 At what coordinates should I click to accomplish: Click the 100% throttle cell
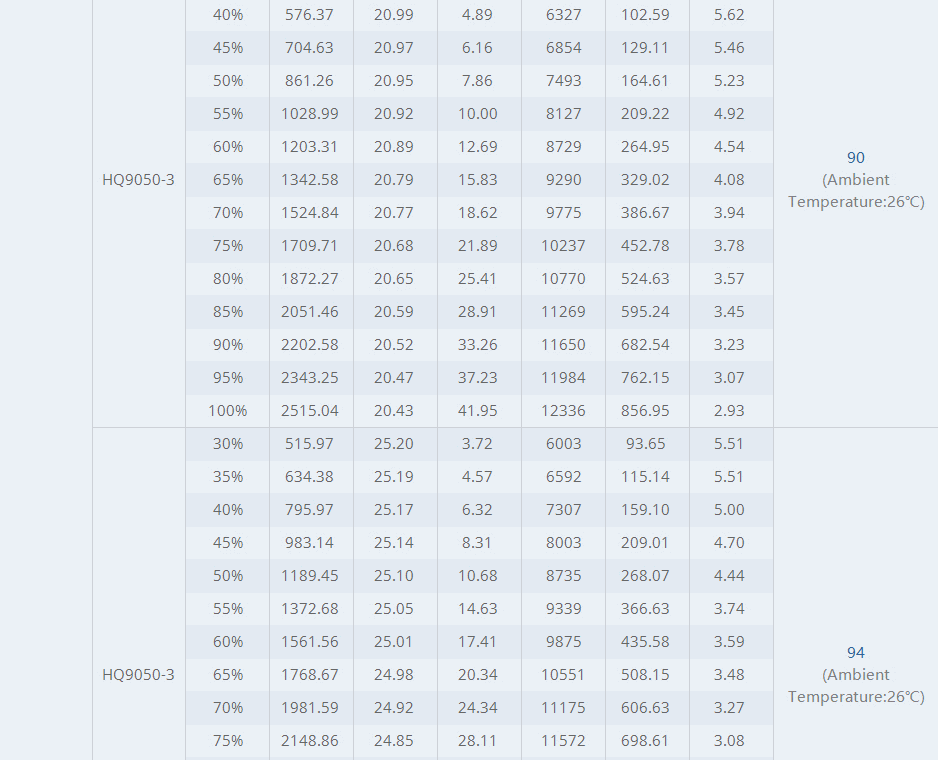(227, 411)
